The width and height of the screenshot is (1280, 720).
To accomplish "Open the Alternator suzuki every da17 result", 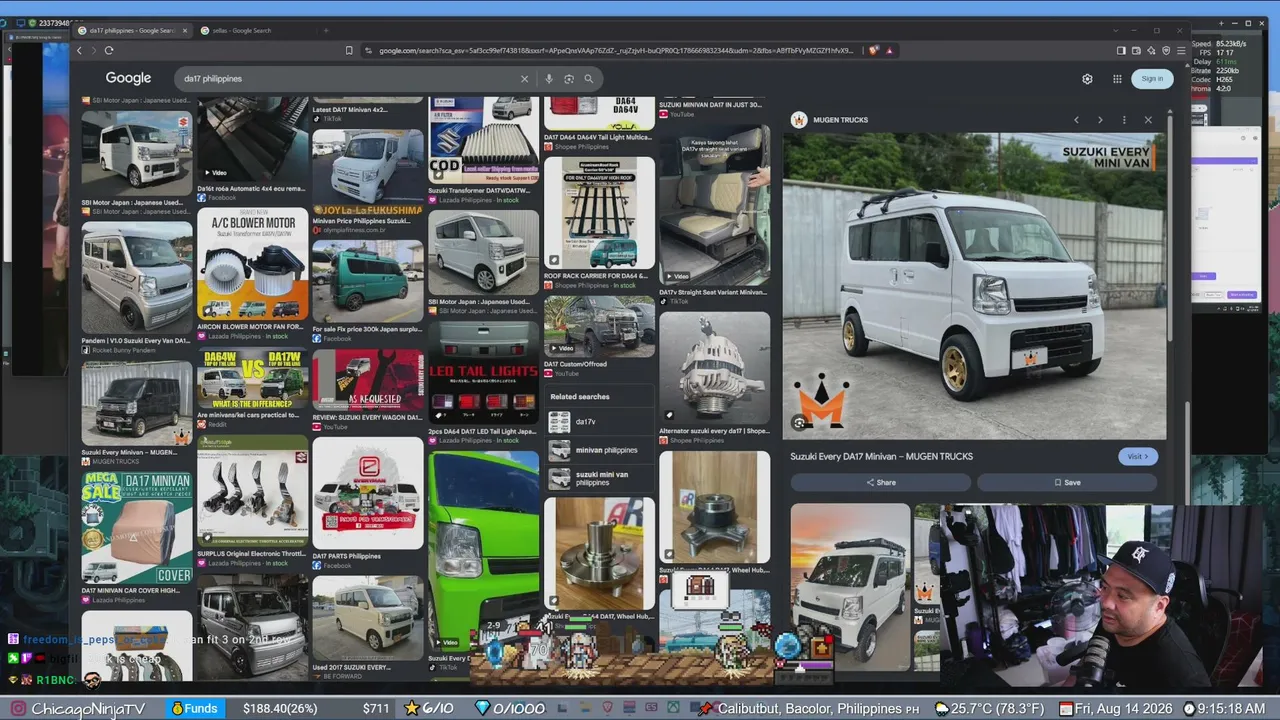I will pyautogui.click(x=714, y=367).
